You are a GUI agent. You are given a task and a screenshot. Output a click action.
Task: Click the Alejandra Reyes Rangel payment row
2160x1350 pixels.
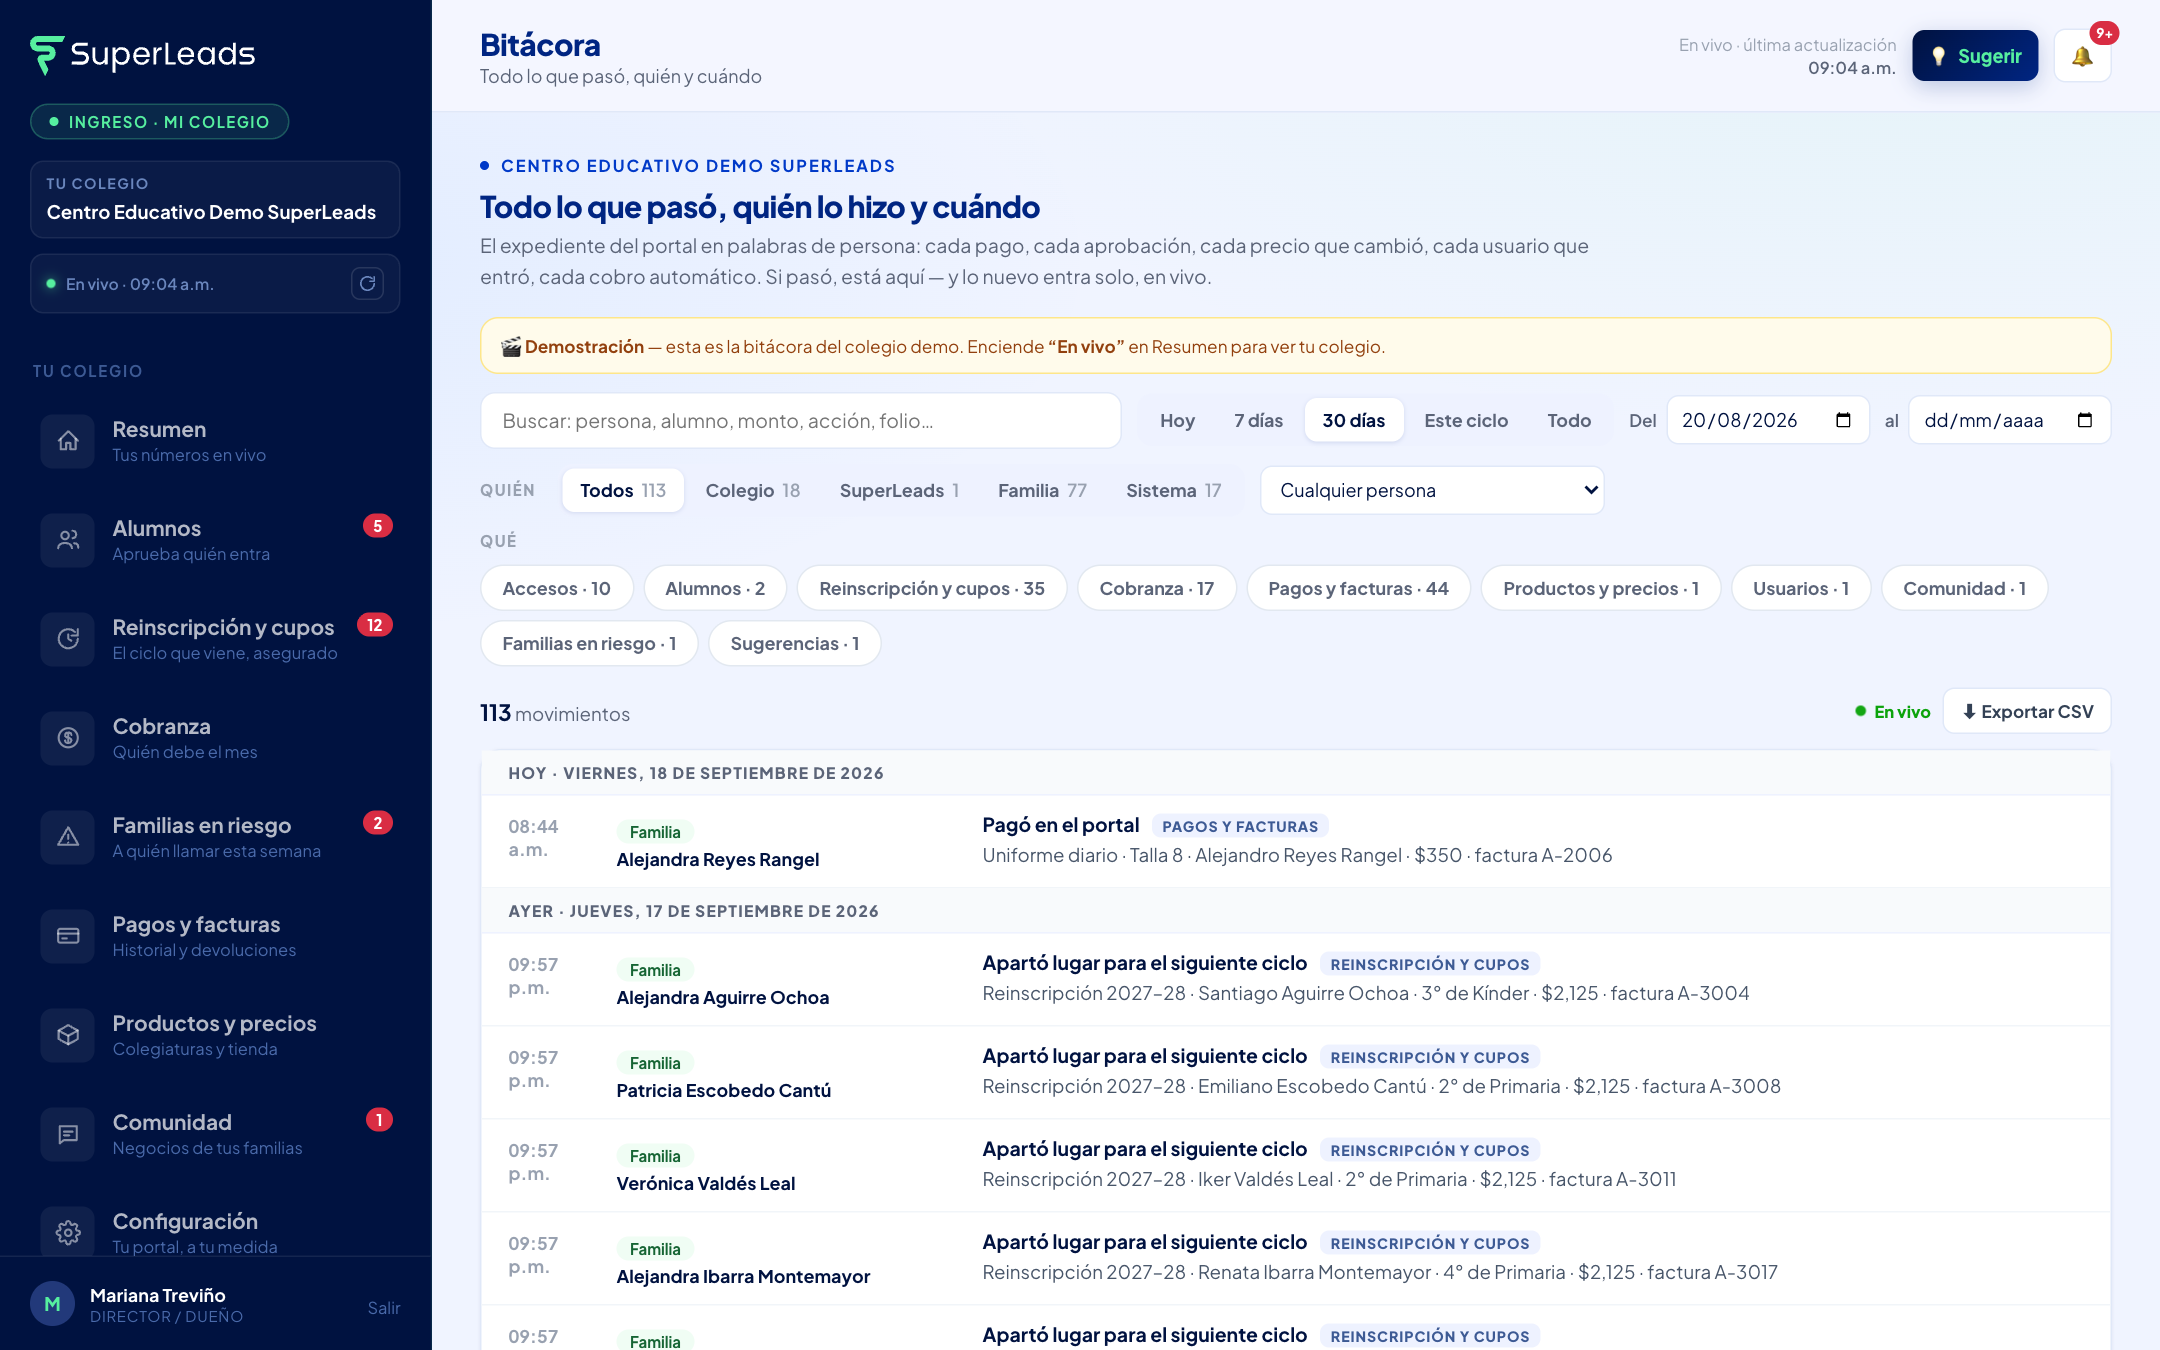click(1295, 841)
